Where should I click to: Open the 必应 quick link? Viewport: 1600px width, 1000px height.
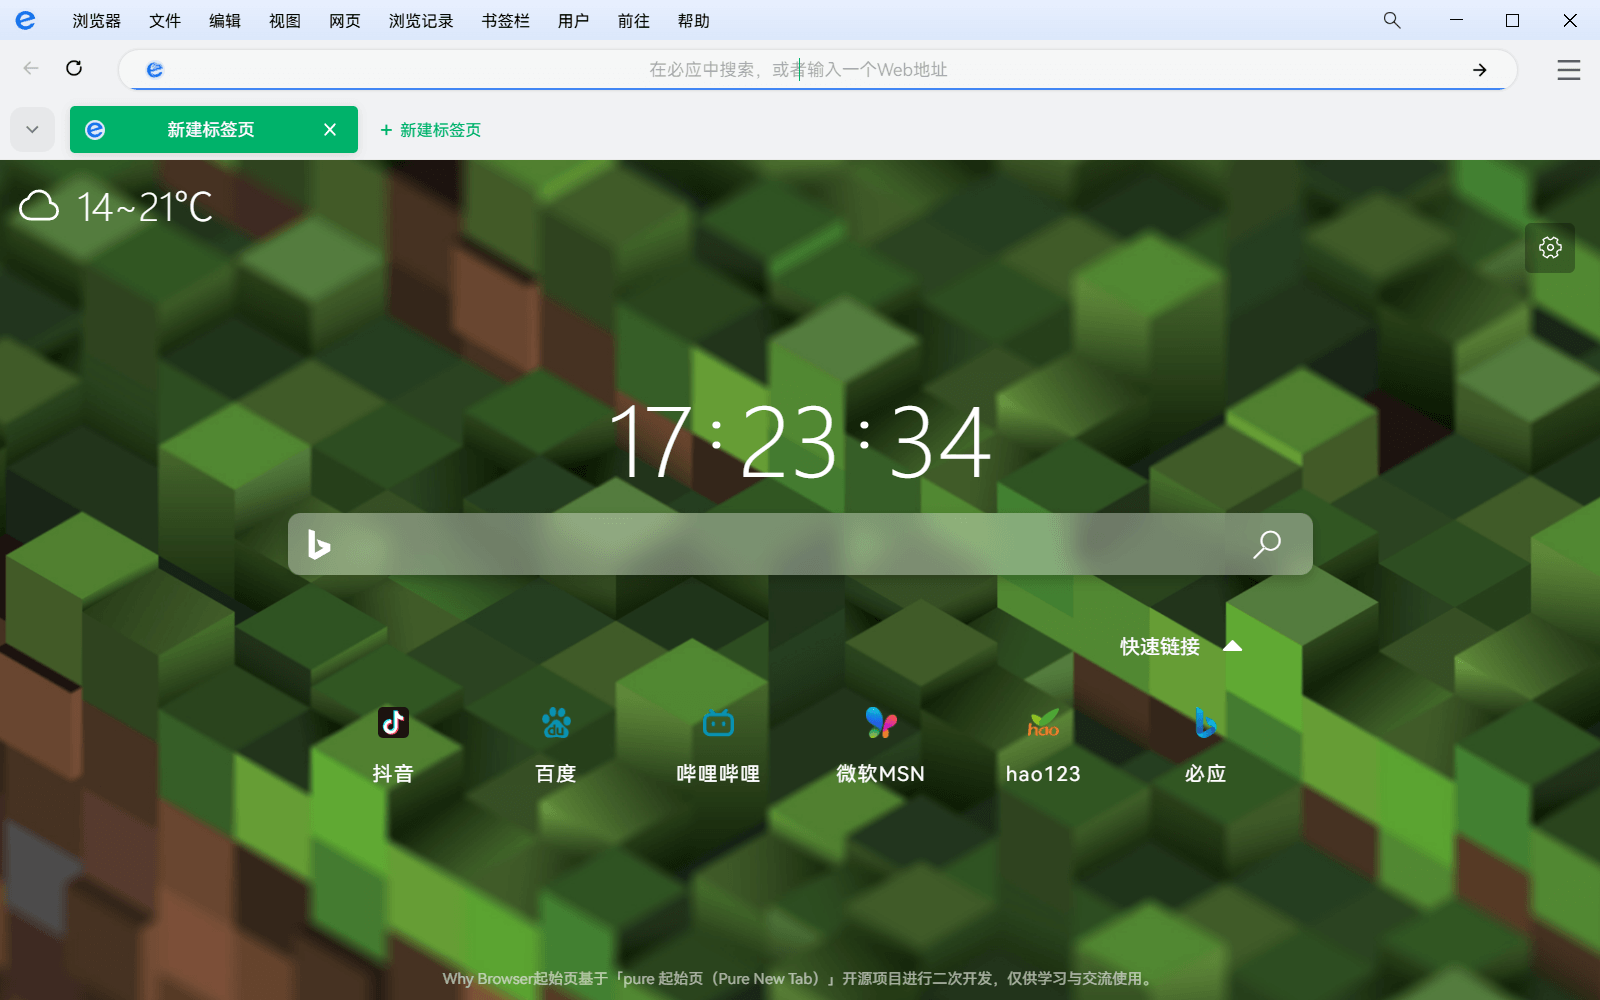1205,742
